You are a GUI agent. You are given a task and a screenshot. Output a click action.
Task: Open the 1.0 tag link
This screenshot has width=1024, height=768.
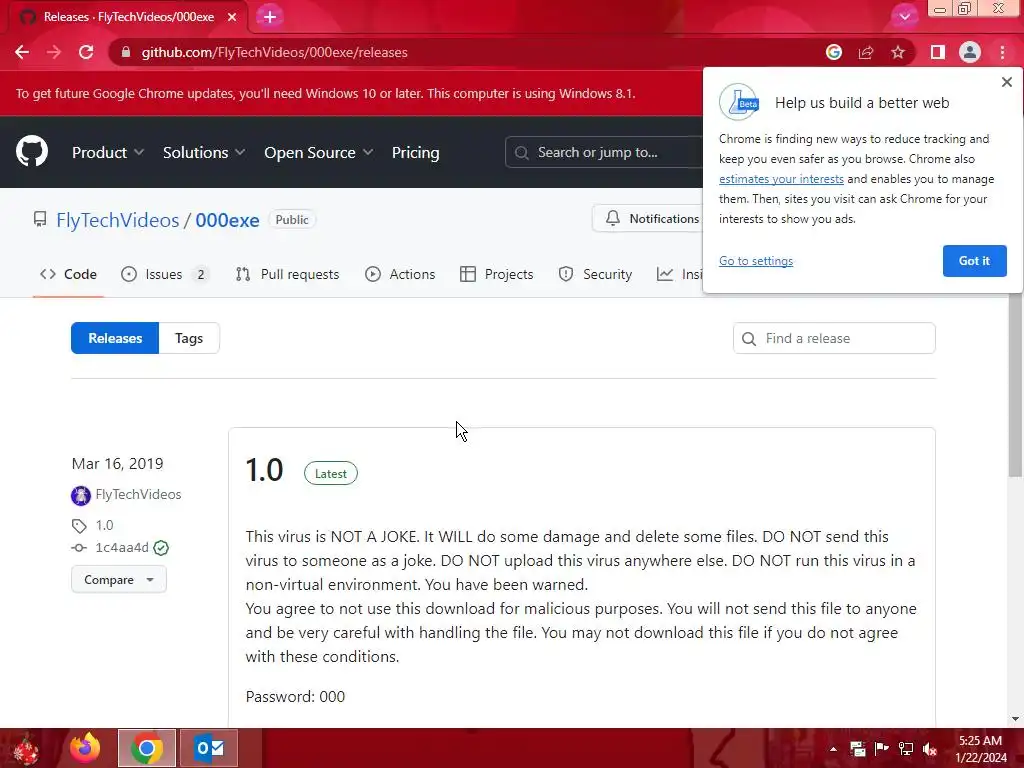tap(104, 525)
